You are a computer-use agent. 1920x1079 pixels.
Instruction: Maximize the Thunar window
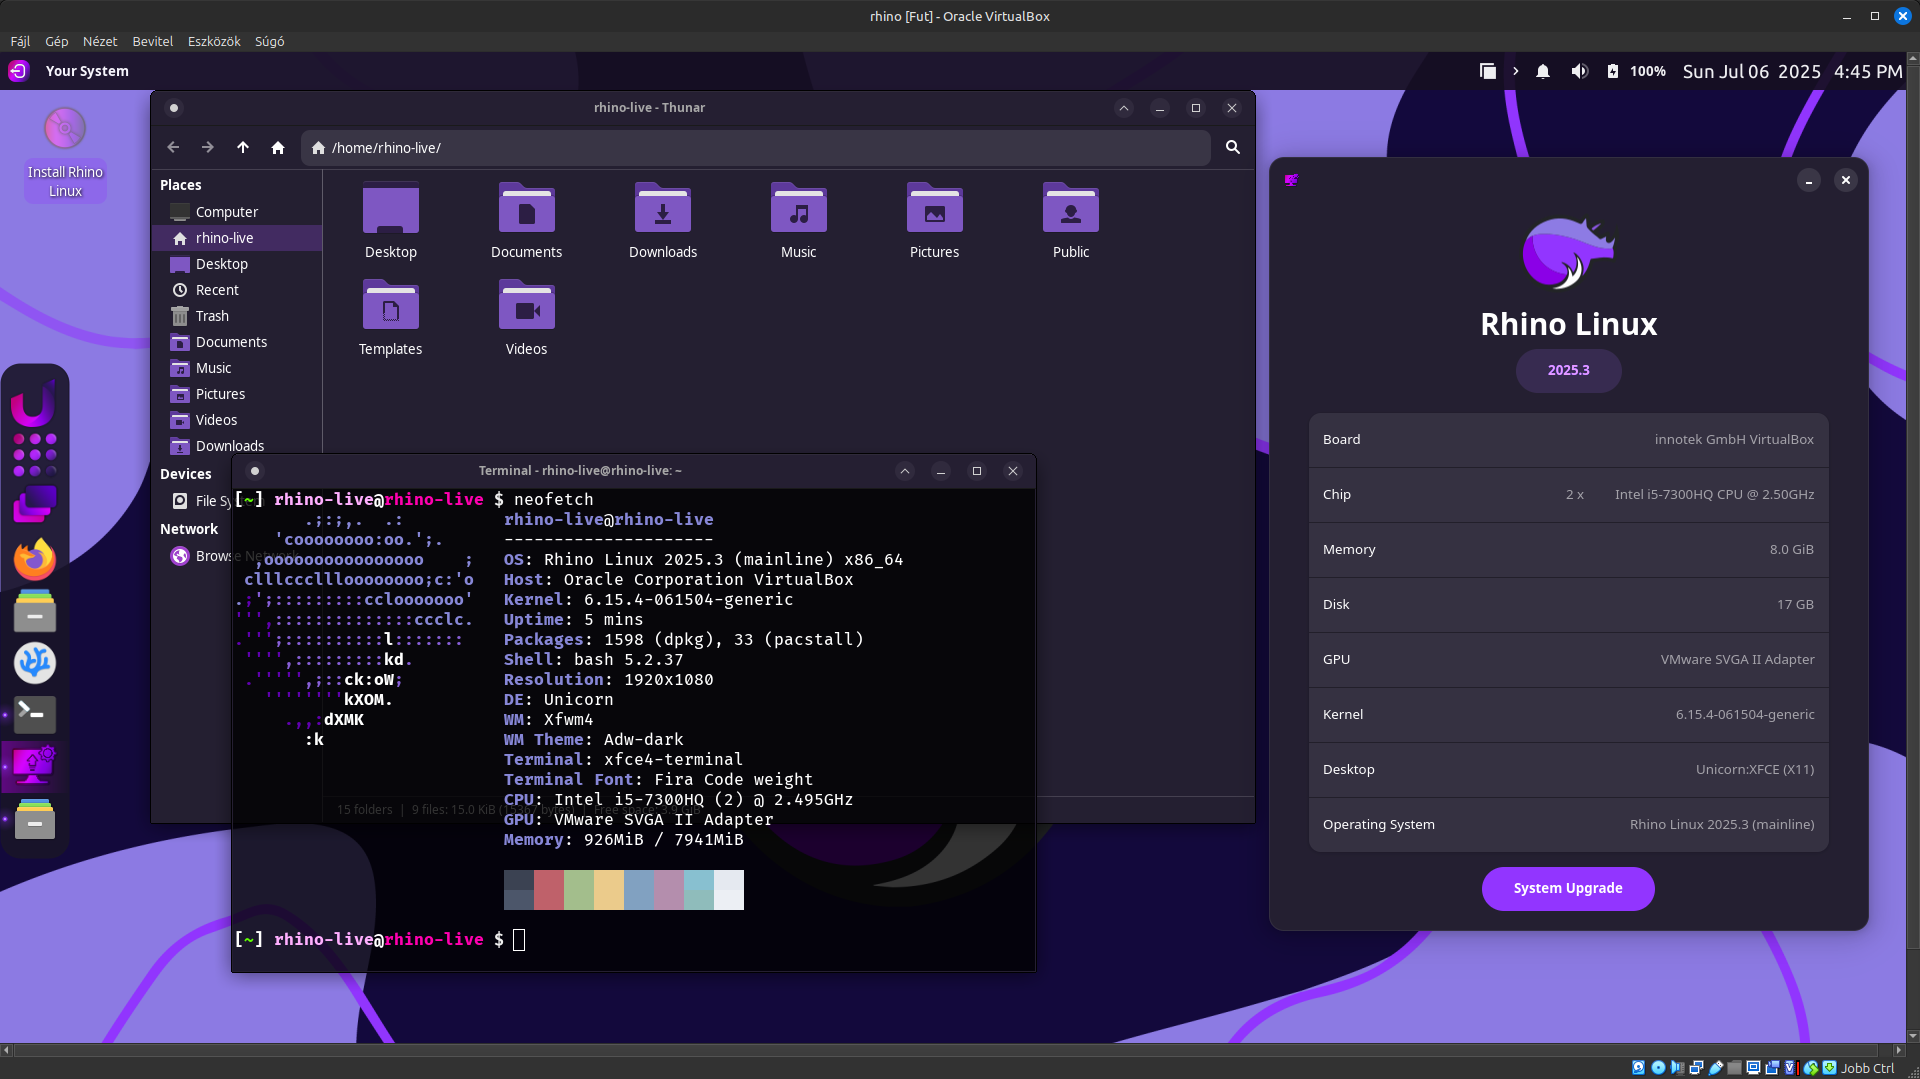(1196, 108)
